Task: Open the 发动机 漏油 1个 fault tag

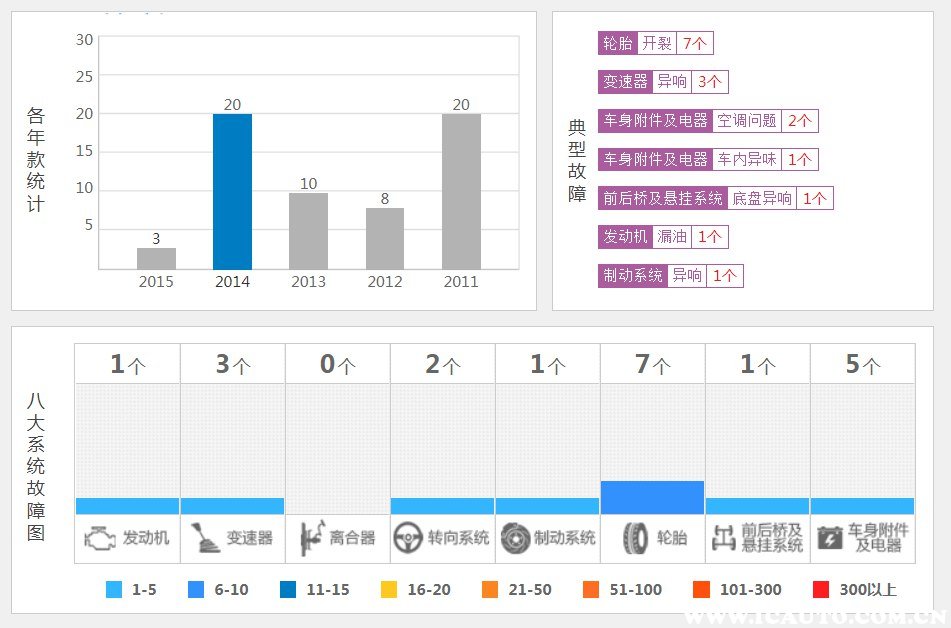Action: click(x=663, y=236)
